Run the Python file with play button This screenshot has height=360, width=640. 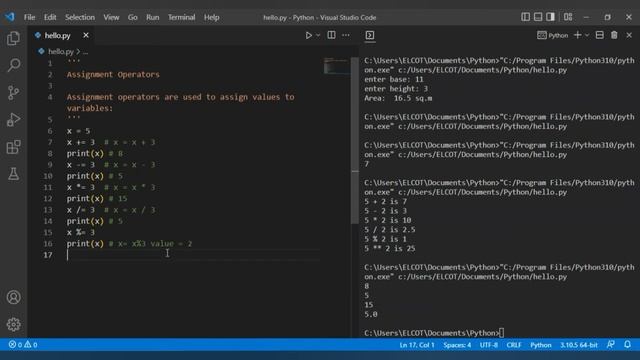[309, 36]
